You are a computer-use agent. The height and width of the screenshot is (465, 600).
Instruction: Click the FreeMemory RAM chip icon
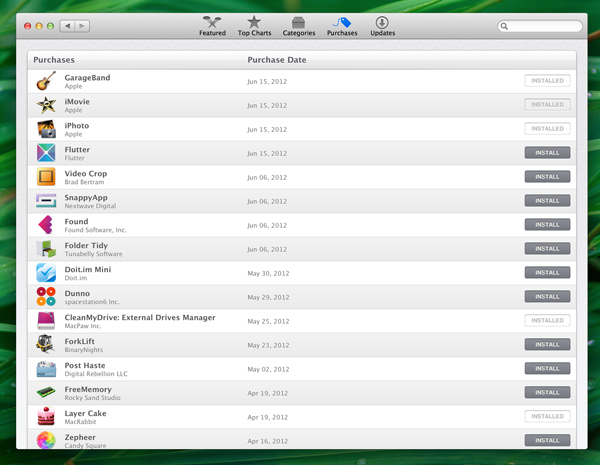click(x=46, y=392)
